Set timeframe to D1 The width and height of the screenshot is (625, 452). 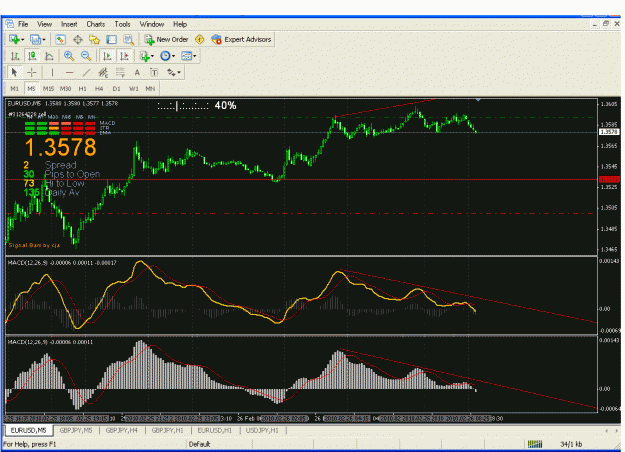[116, 88]
